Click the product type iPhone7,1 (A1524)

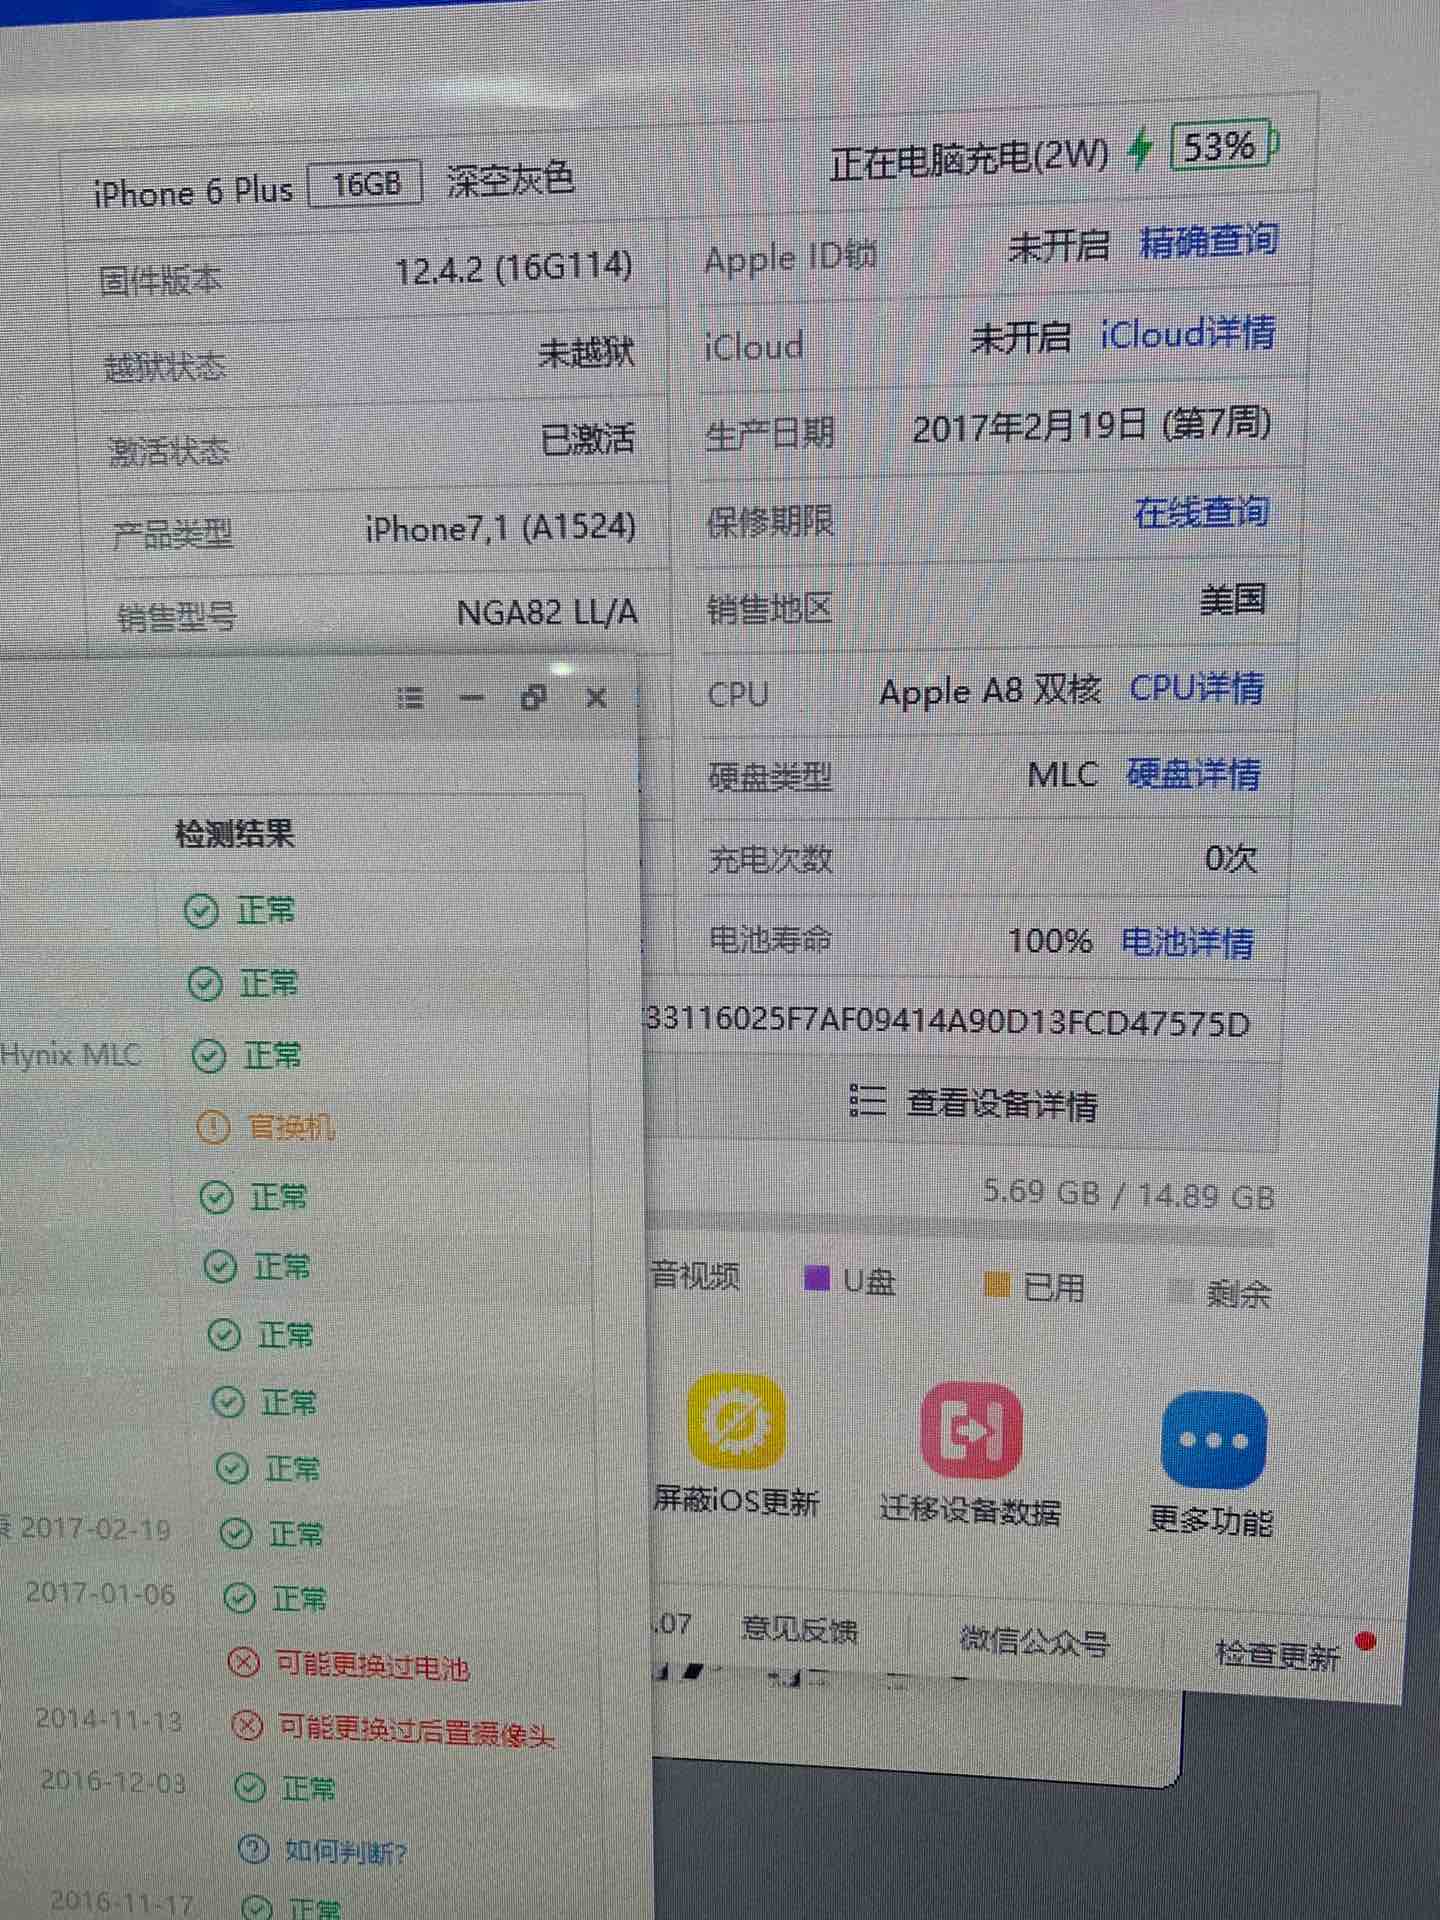pos(501,527)
